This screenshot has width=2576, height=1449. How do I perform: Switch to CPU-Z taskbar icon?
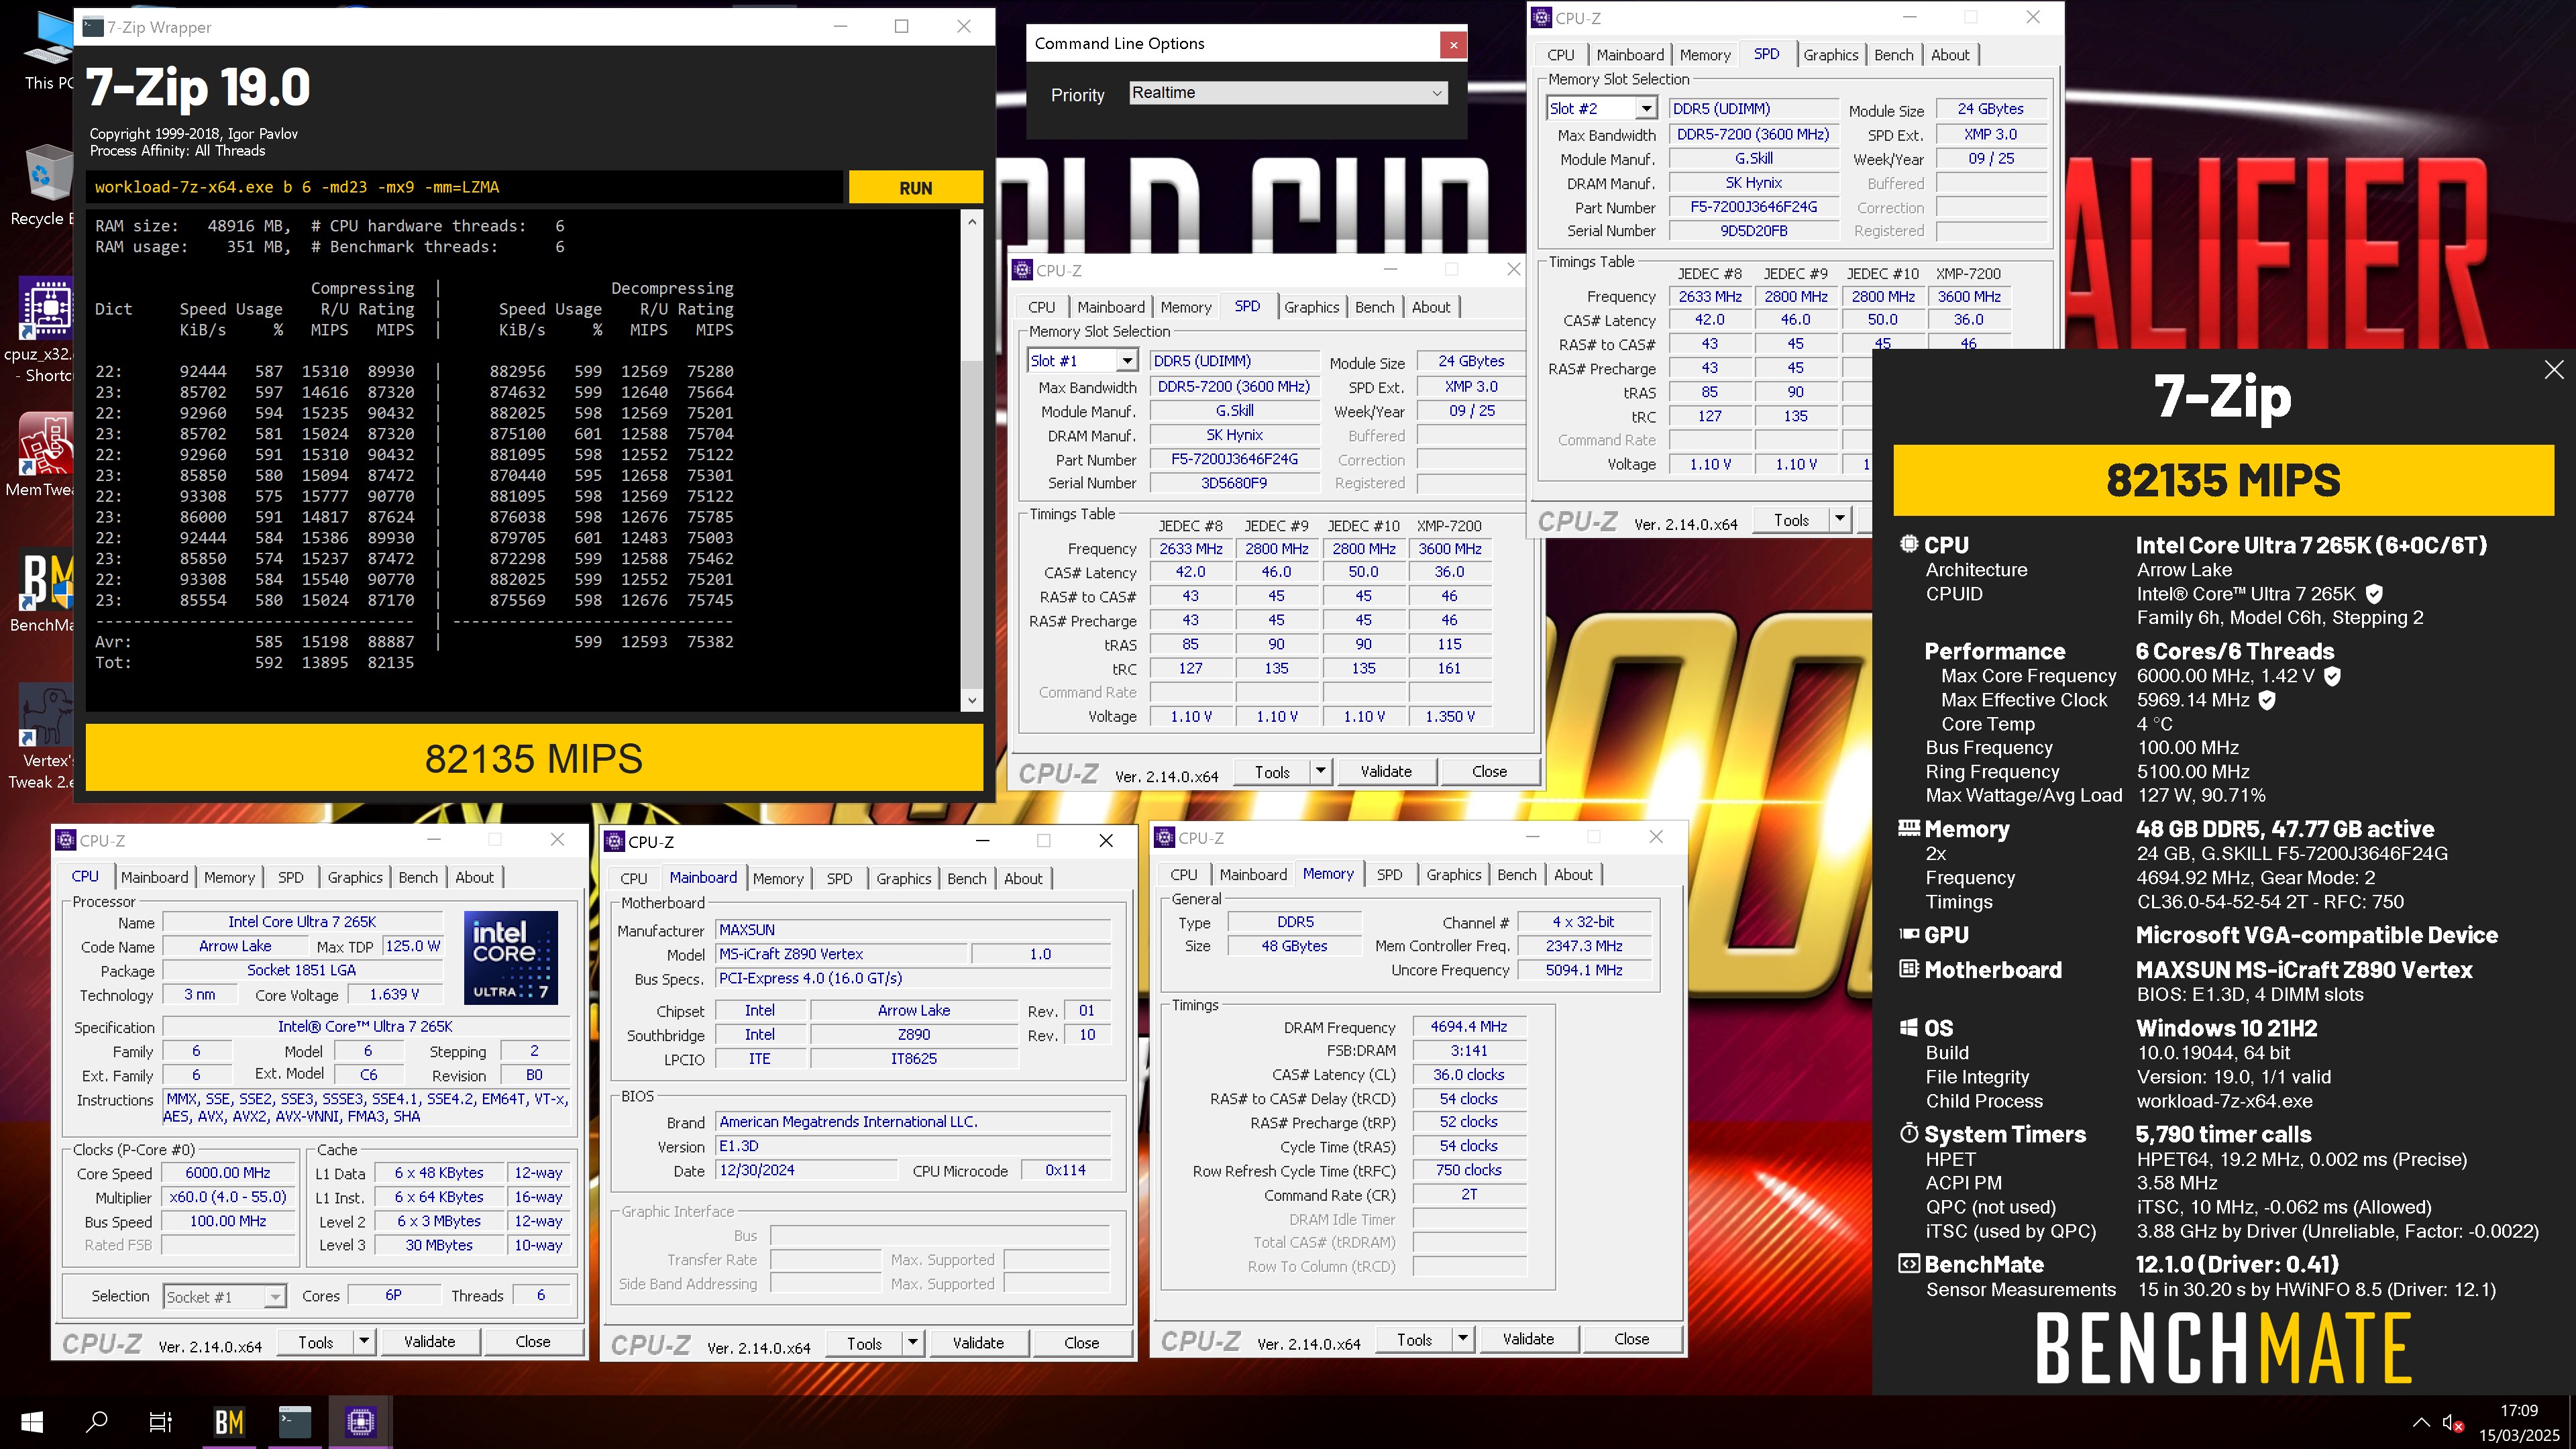pyautogui.click(x=360, y=1421)
